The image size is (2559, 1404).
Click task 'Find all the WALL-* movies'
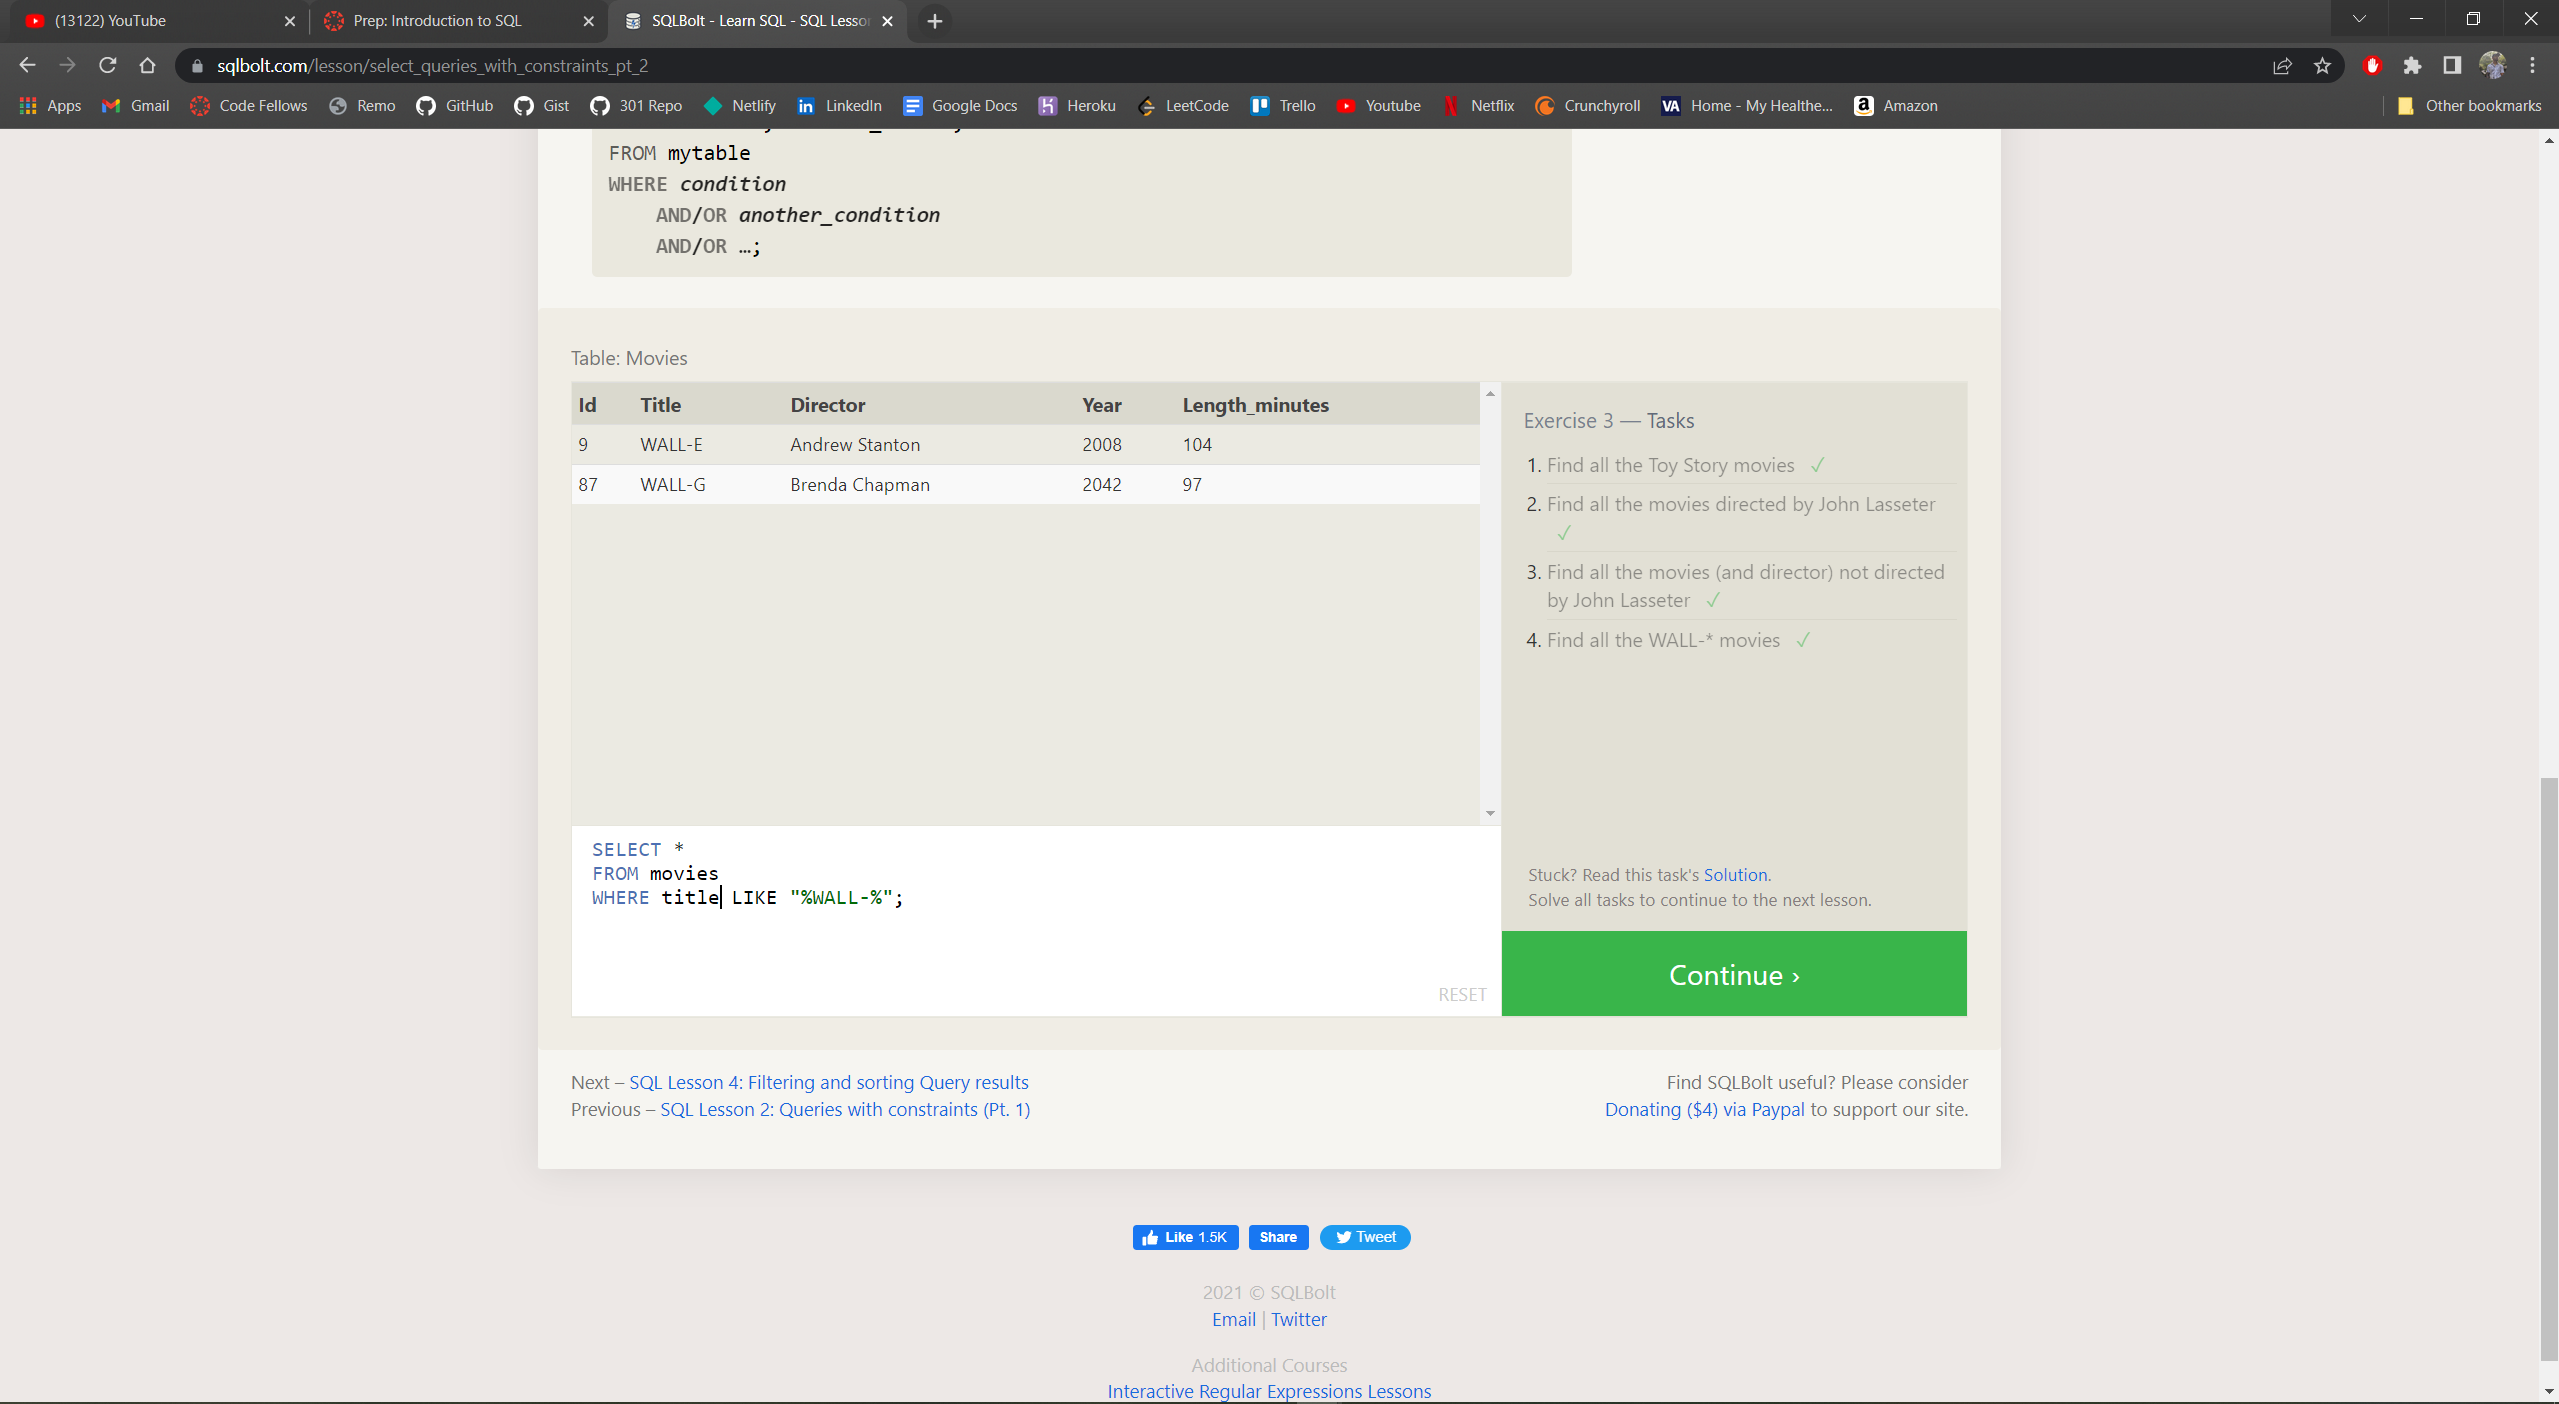pyautogui.click(x=1663, y=640)
